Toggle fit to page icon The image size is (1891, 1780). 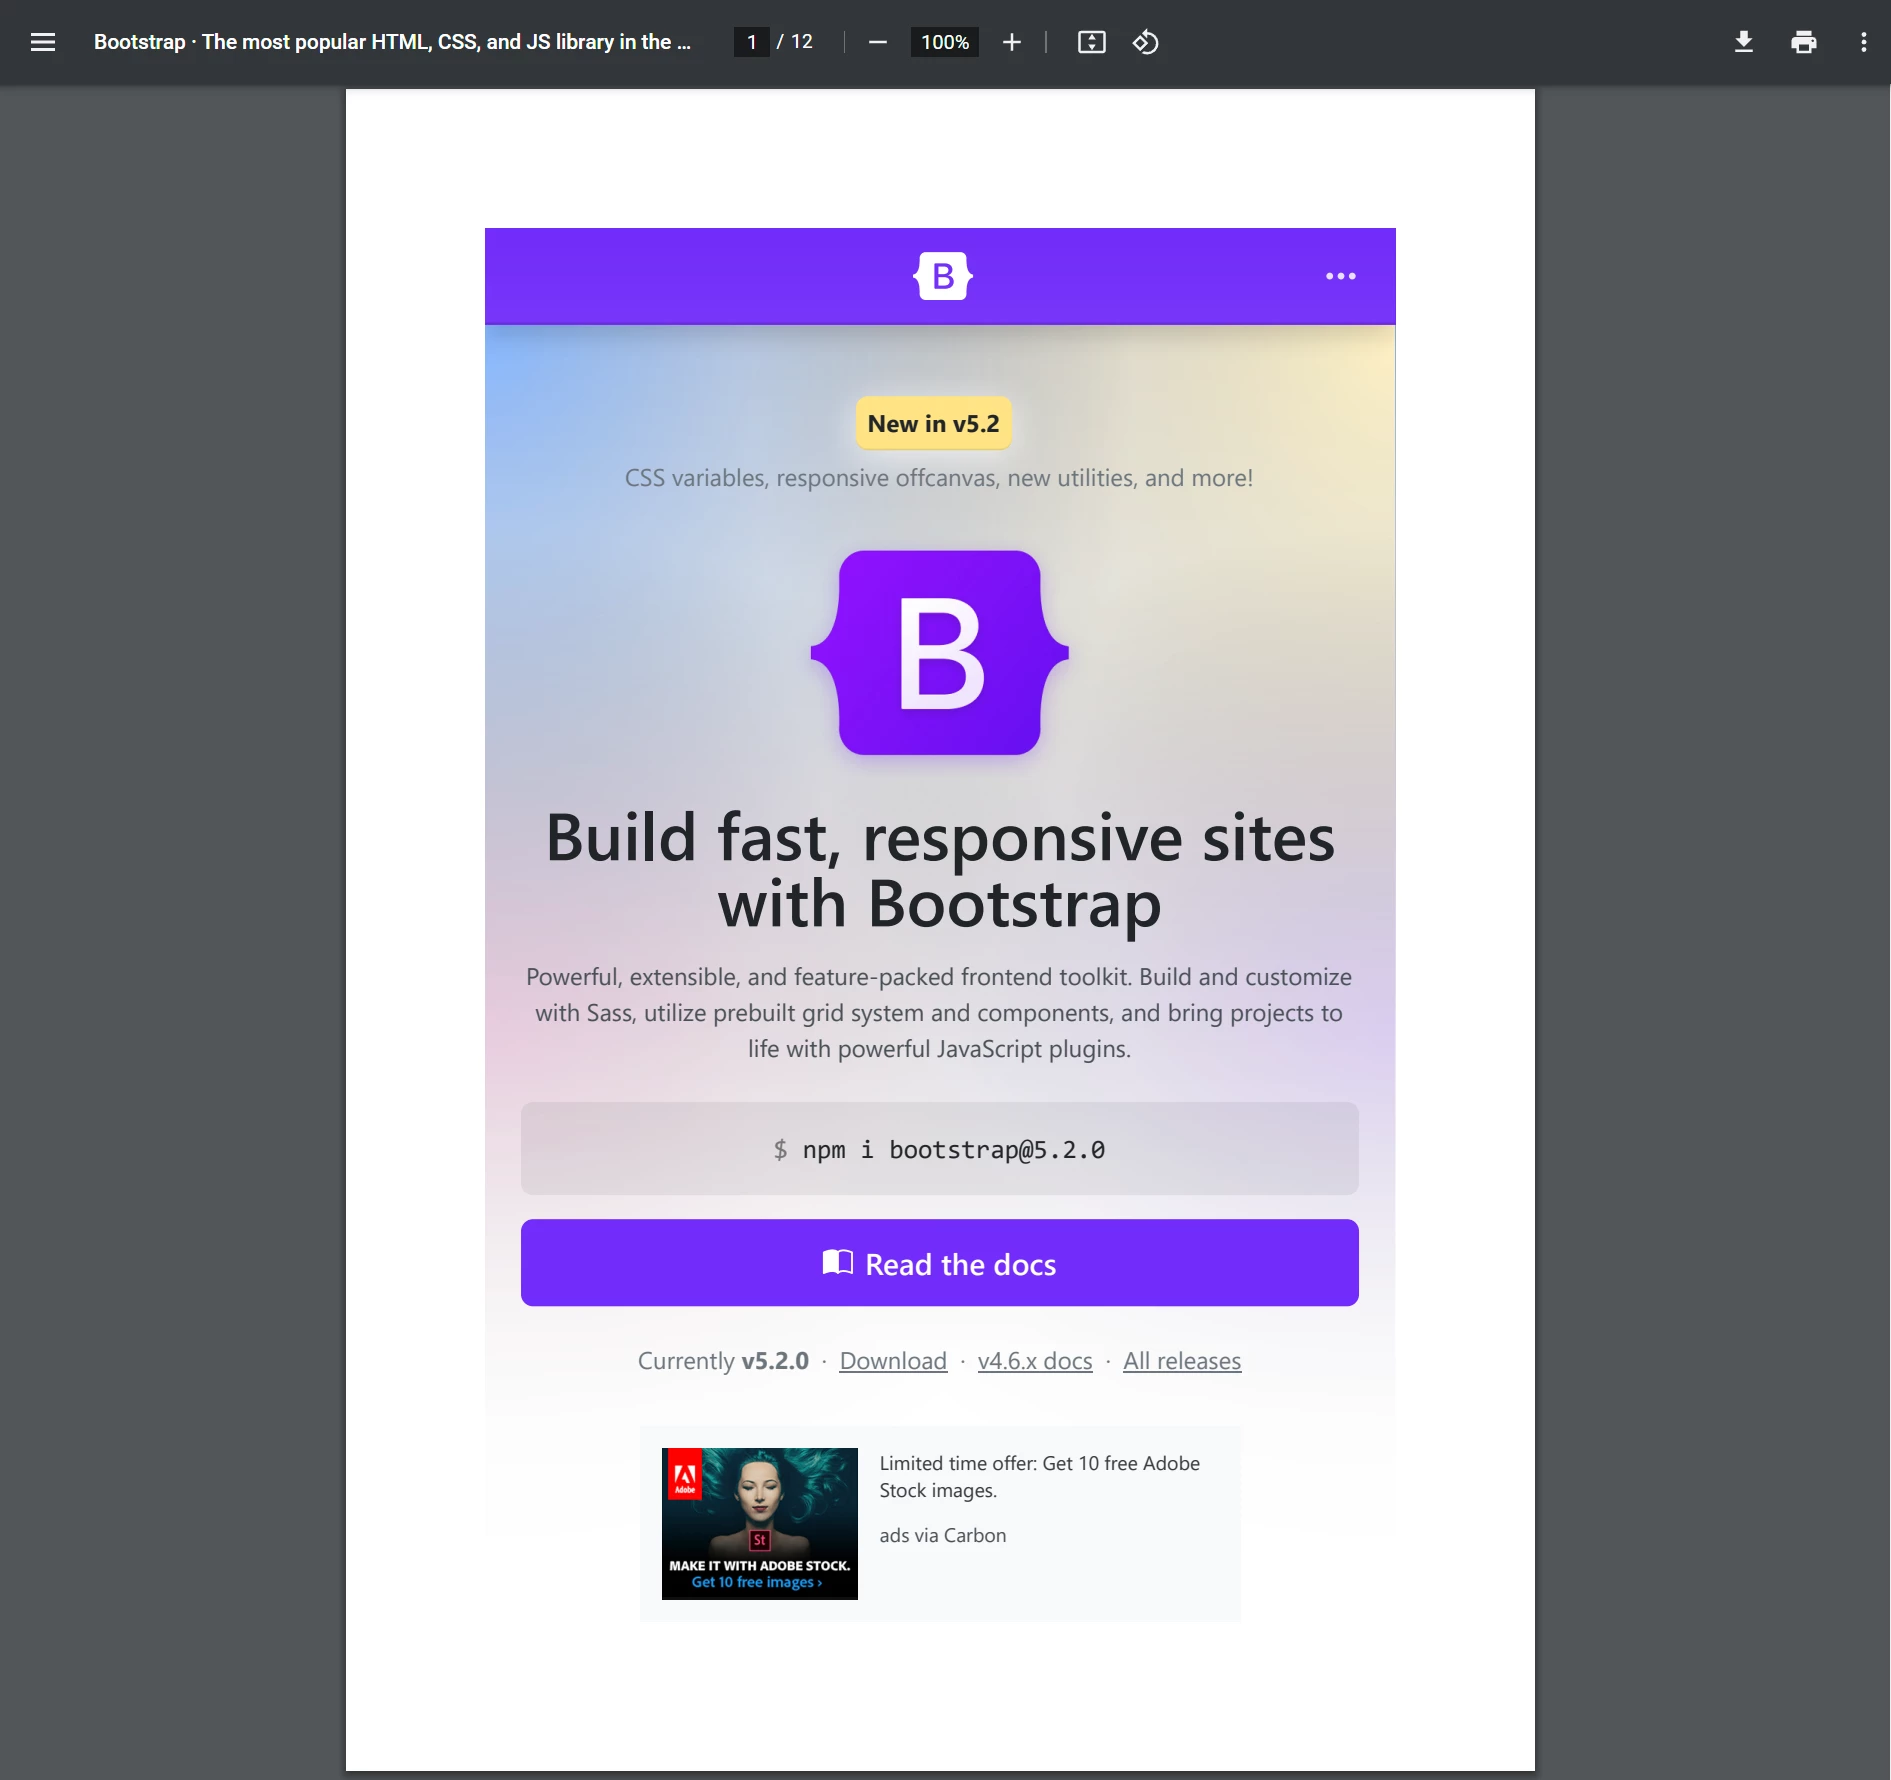tap(1092, 42)
